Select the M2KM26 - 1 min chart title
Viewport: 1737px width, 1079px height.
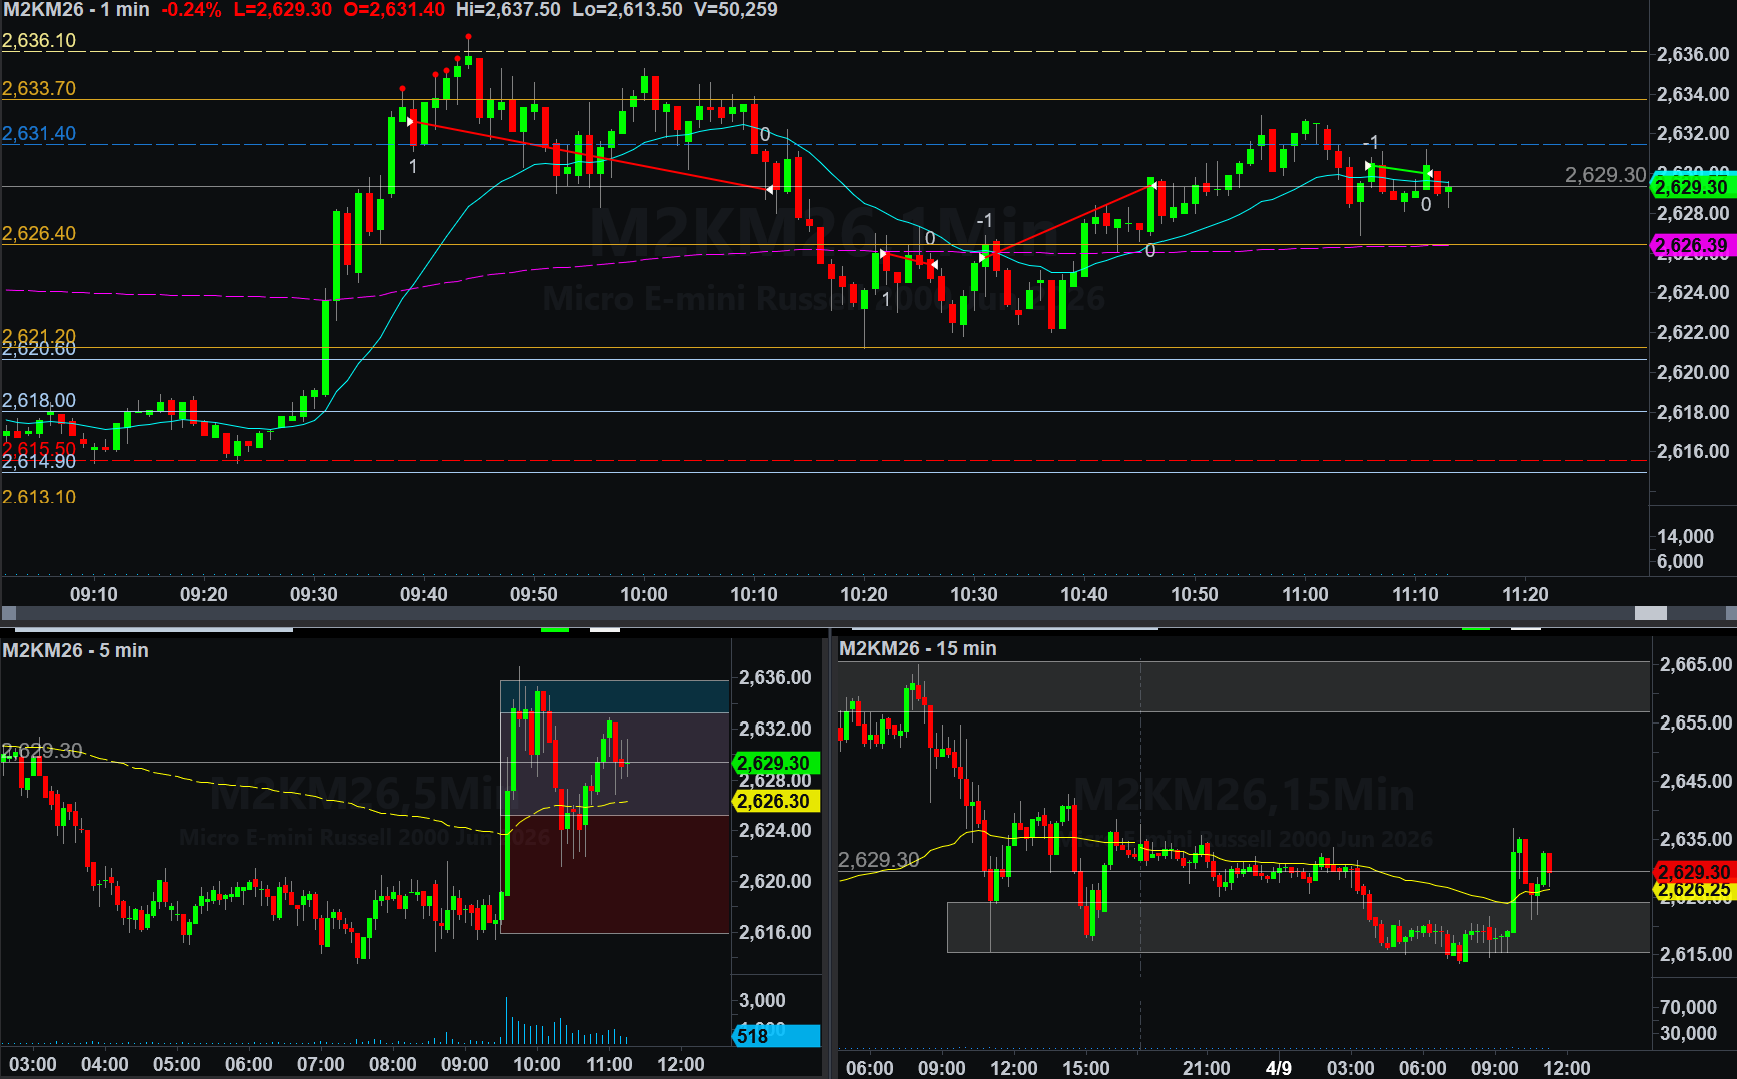[x=76, y=10]
